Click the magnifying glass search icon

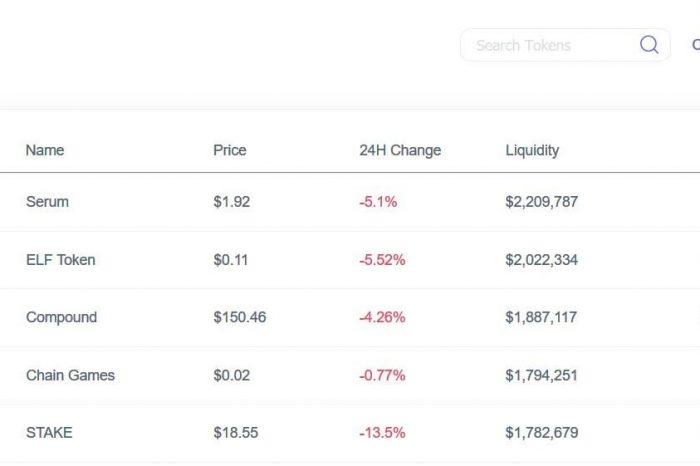(649, 45)
